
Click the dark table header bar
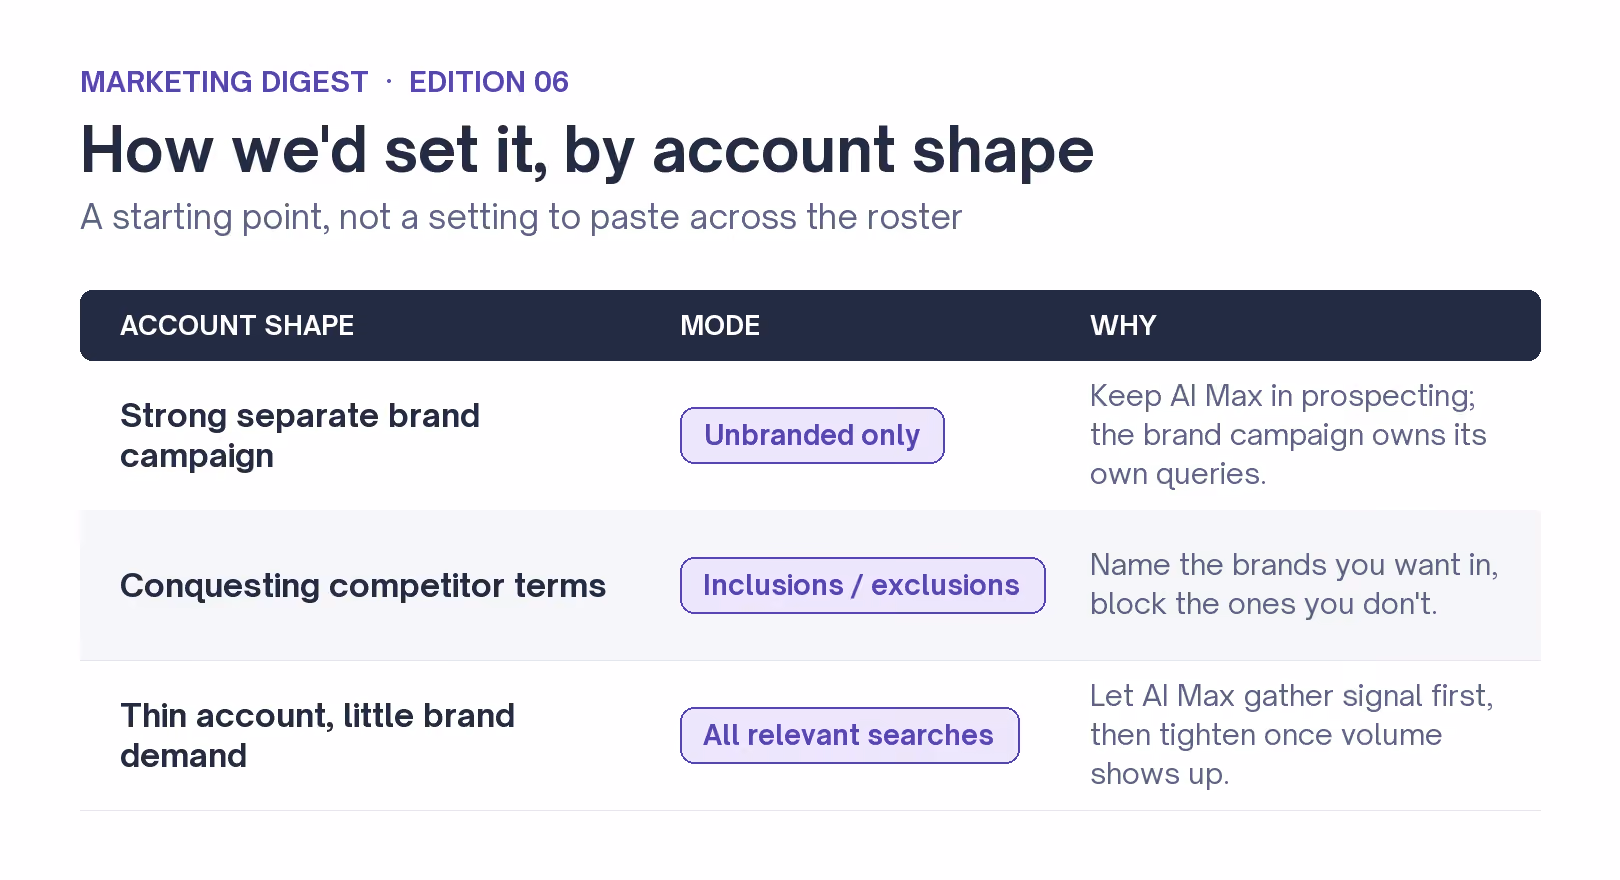pos(810,325)
